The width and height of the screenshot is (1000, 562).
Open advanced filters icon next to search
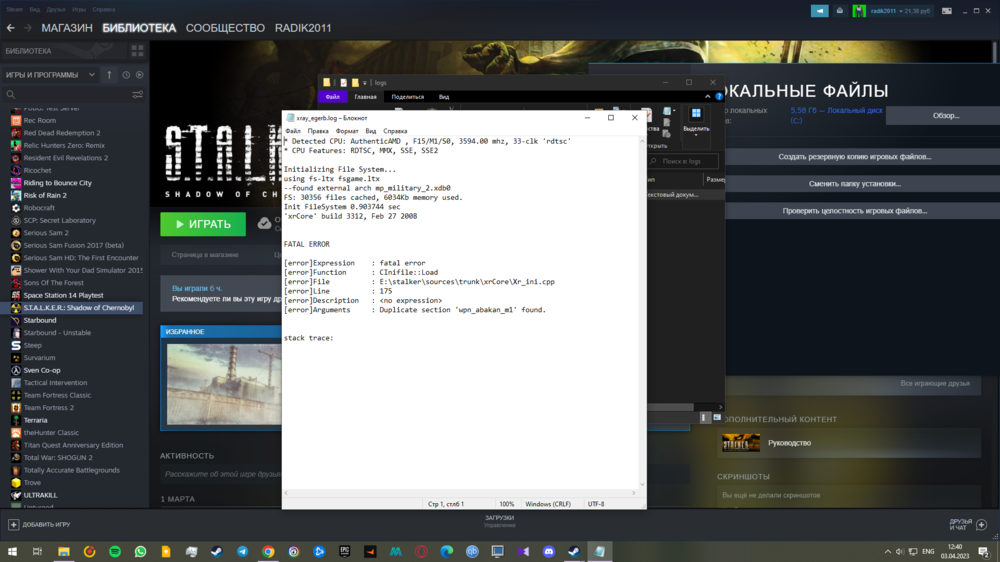click(137, 94)
